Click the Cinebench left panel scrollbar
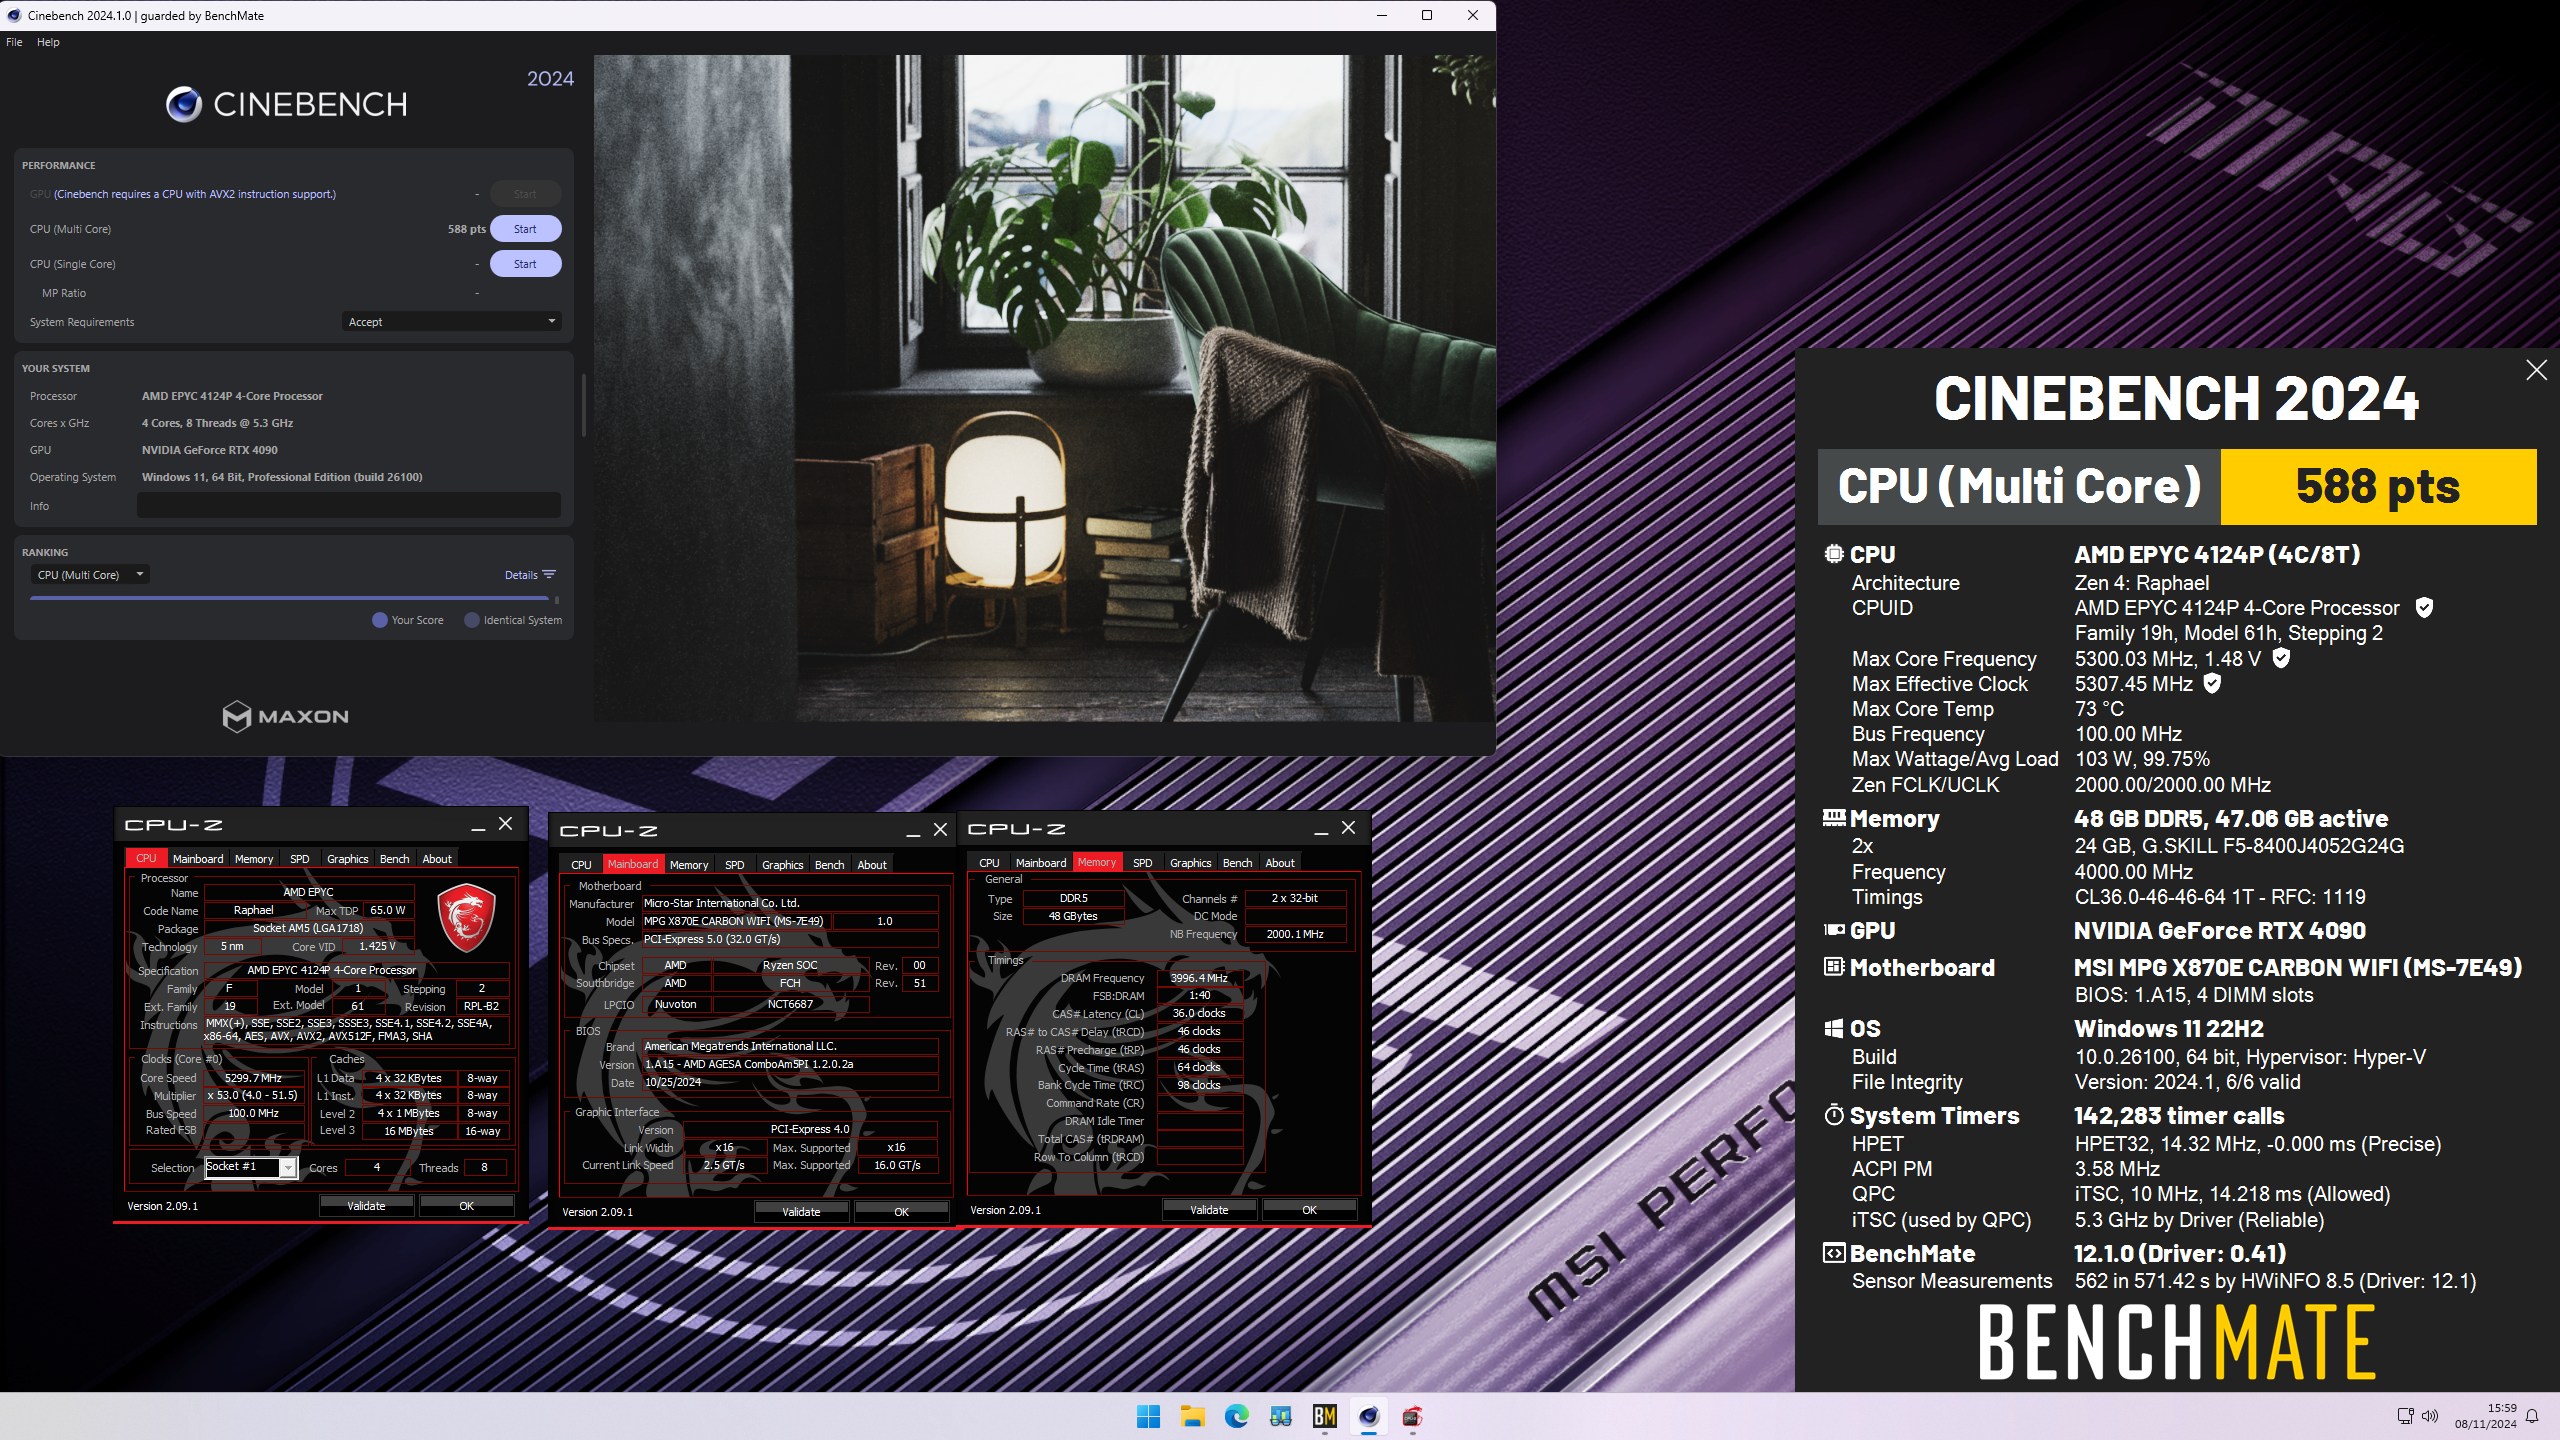 (583, 403)
